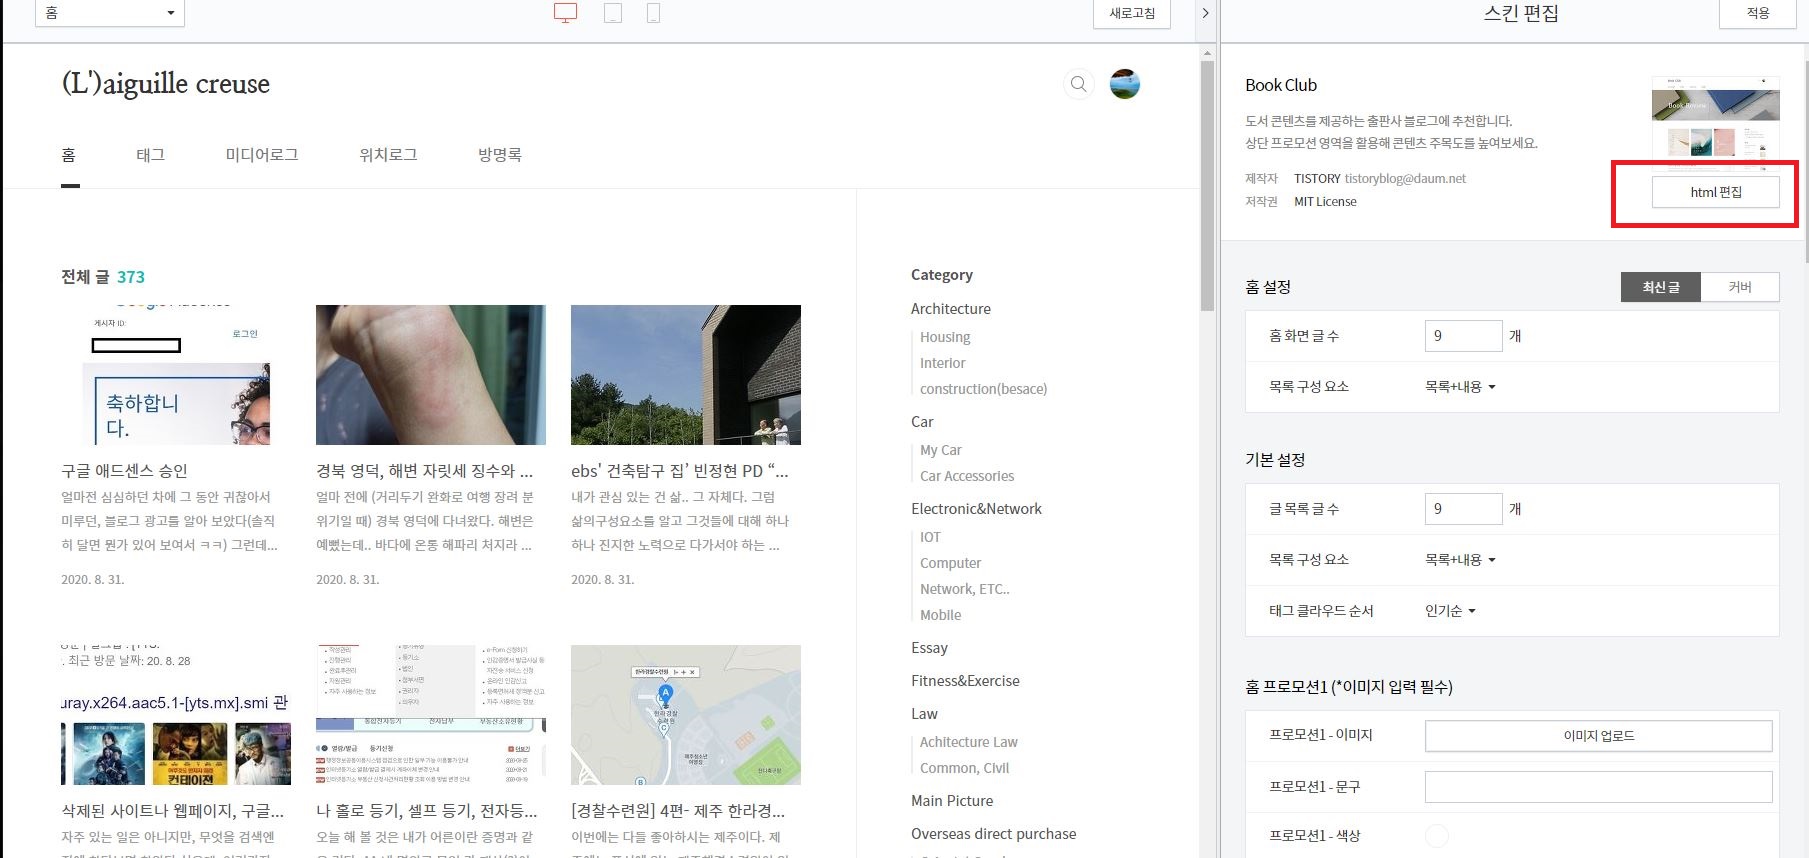Open the Law category
The height and width of the screenshot is (858, 1809).
(924, 714)
